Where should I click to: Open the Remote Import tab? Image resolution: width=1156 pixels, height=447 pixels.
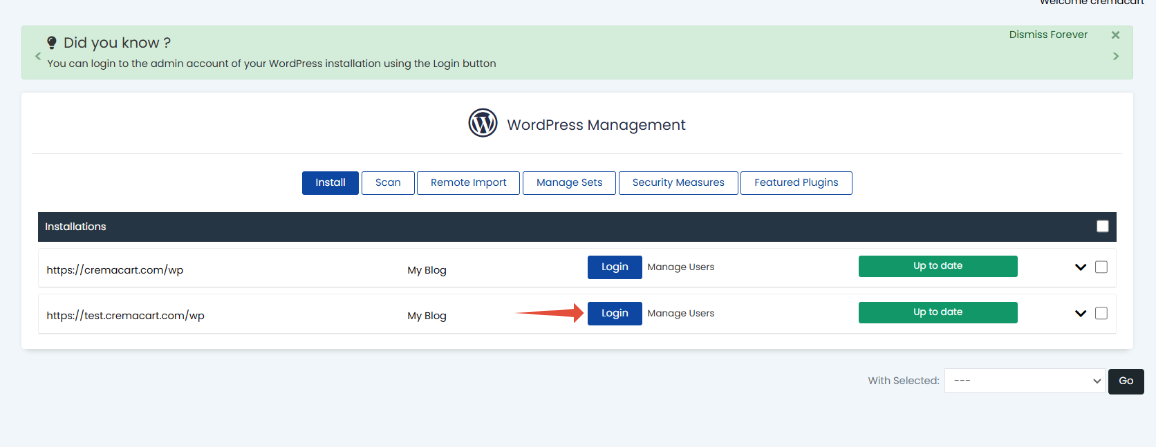(468, 183)
